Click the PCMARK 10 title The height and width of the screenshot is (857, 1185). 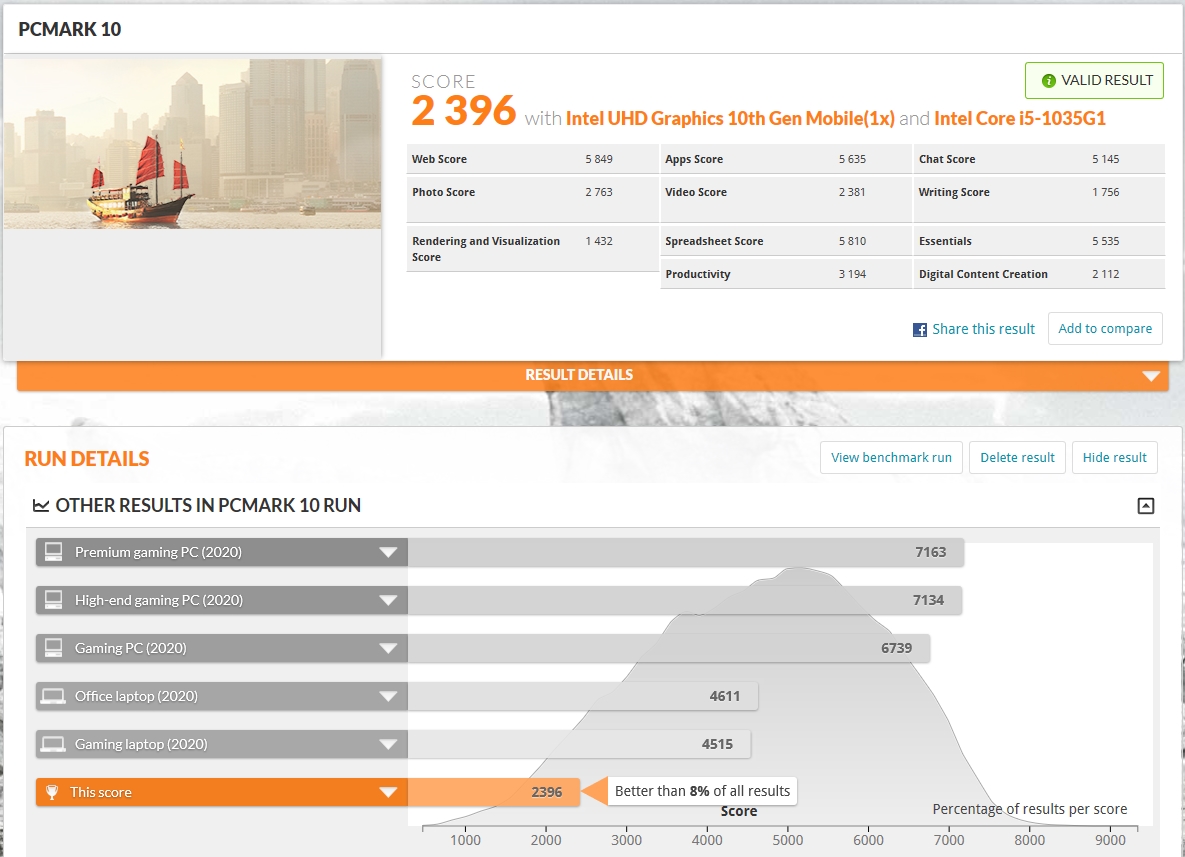click(70, 29)
